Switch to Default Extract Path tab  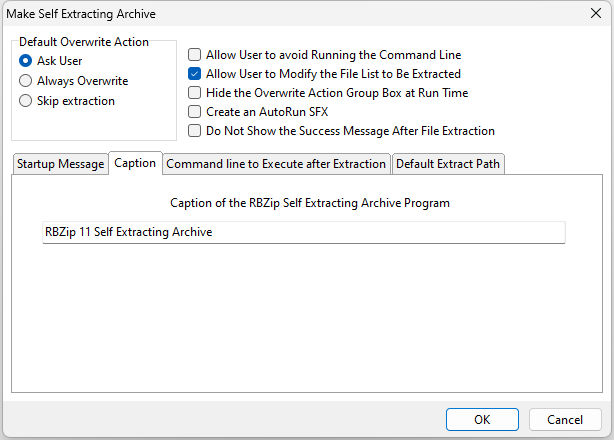(x=448, y=164)
